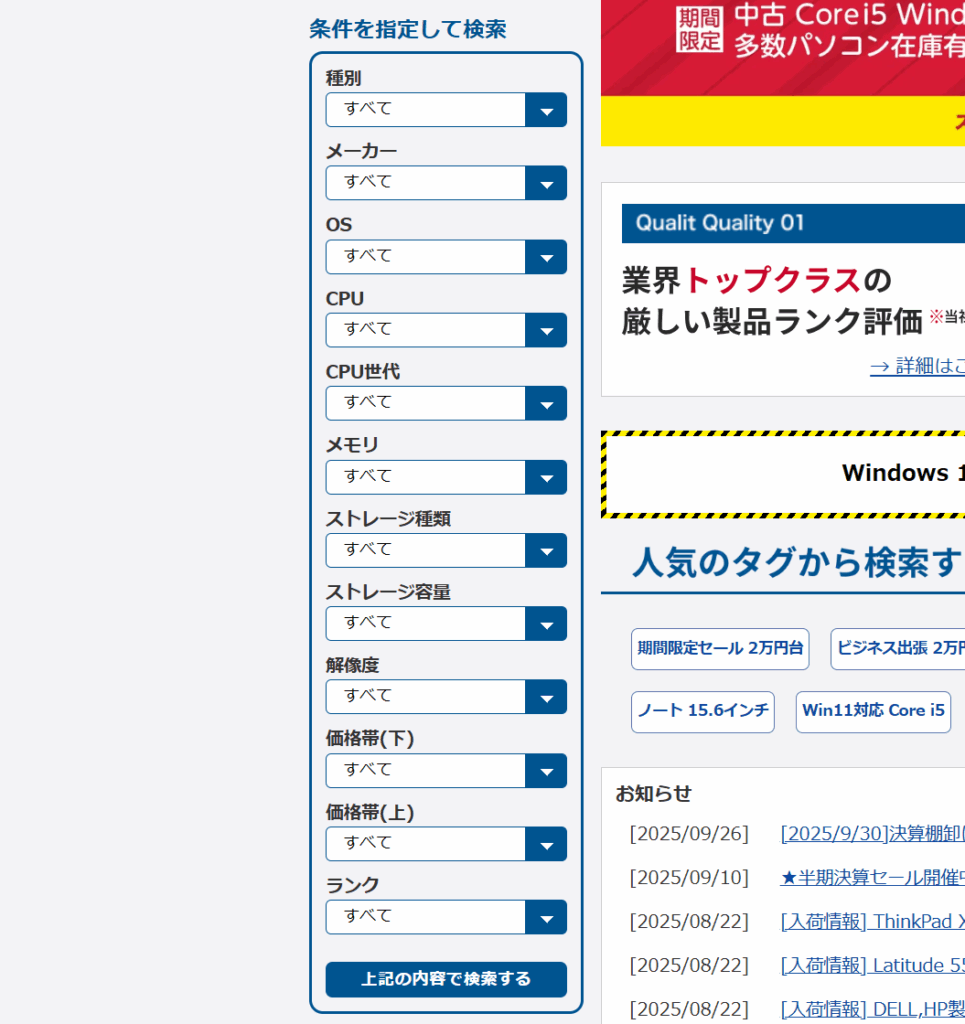Select the ノート 15.6インチ tag
965x1024 pixels.
(x=703, y=711)
